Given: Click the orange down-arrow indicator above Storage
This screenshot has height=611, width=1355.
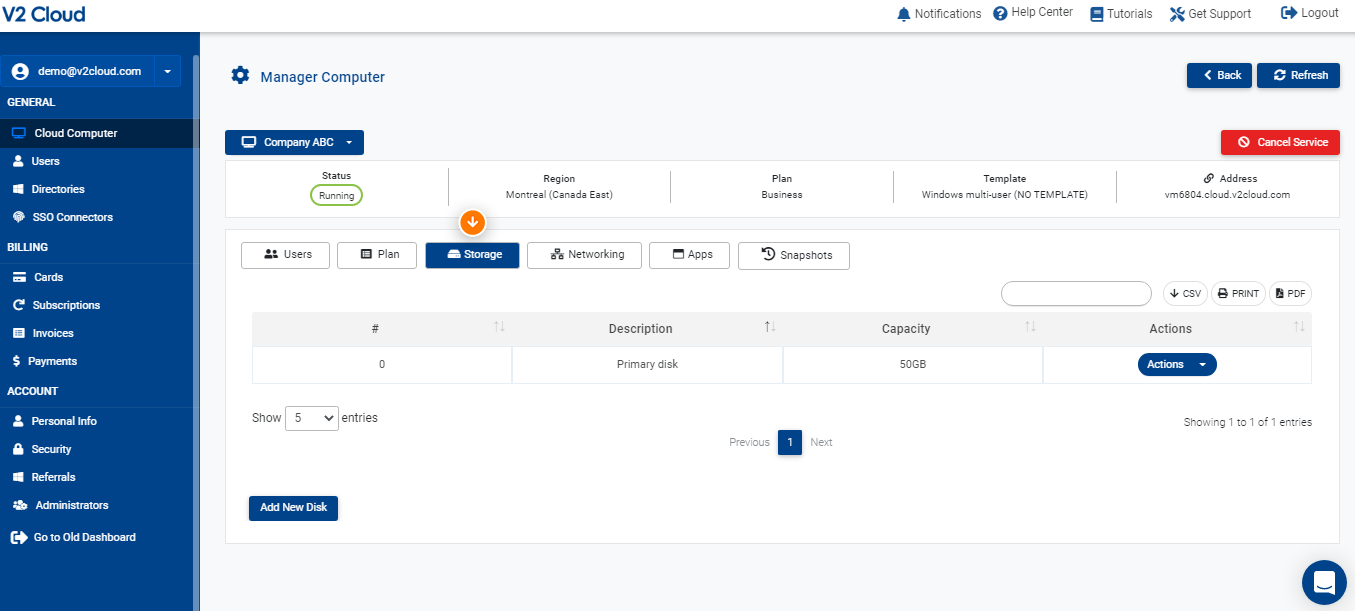Looking at the screenshot, I should 472,222.
